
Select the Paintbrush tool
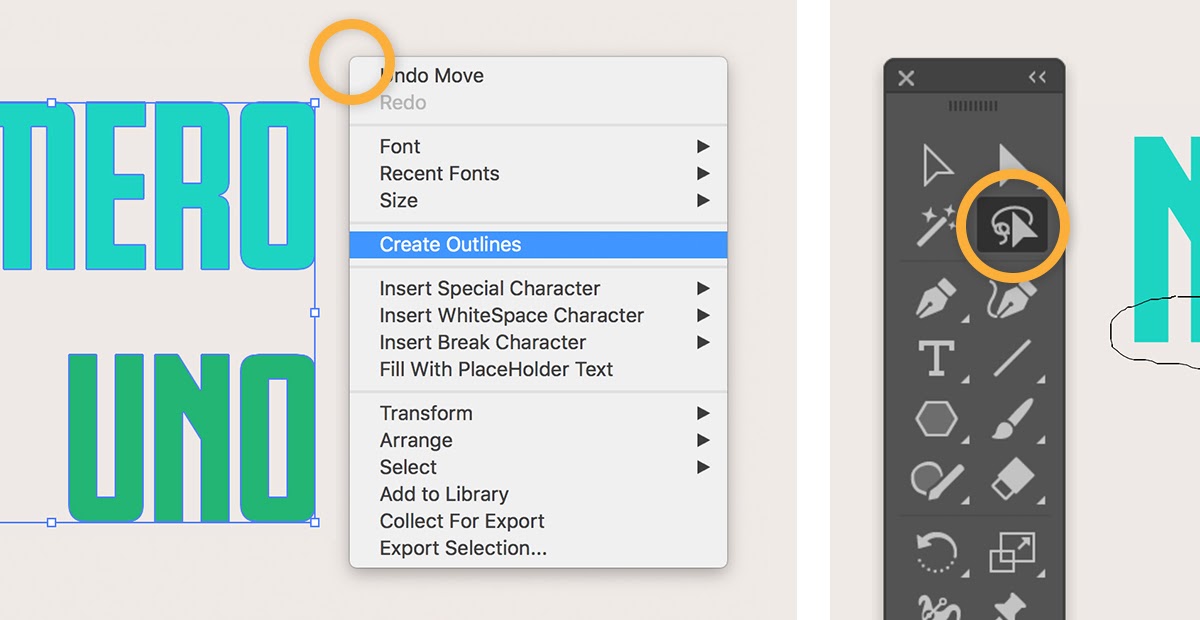tap(1012, 419)
